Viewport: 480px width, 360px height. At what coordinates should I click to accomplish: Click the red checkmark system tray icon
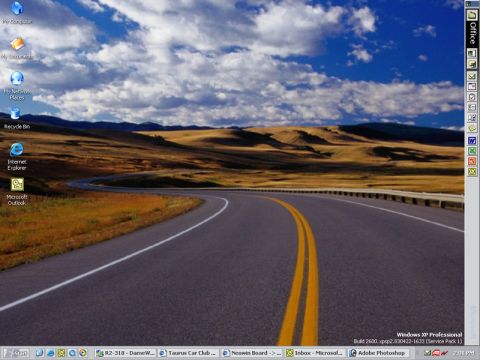coord(444,353)
